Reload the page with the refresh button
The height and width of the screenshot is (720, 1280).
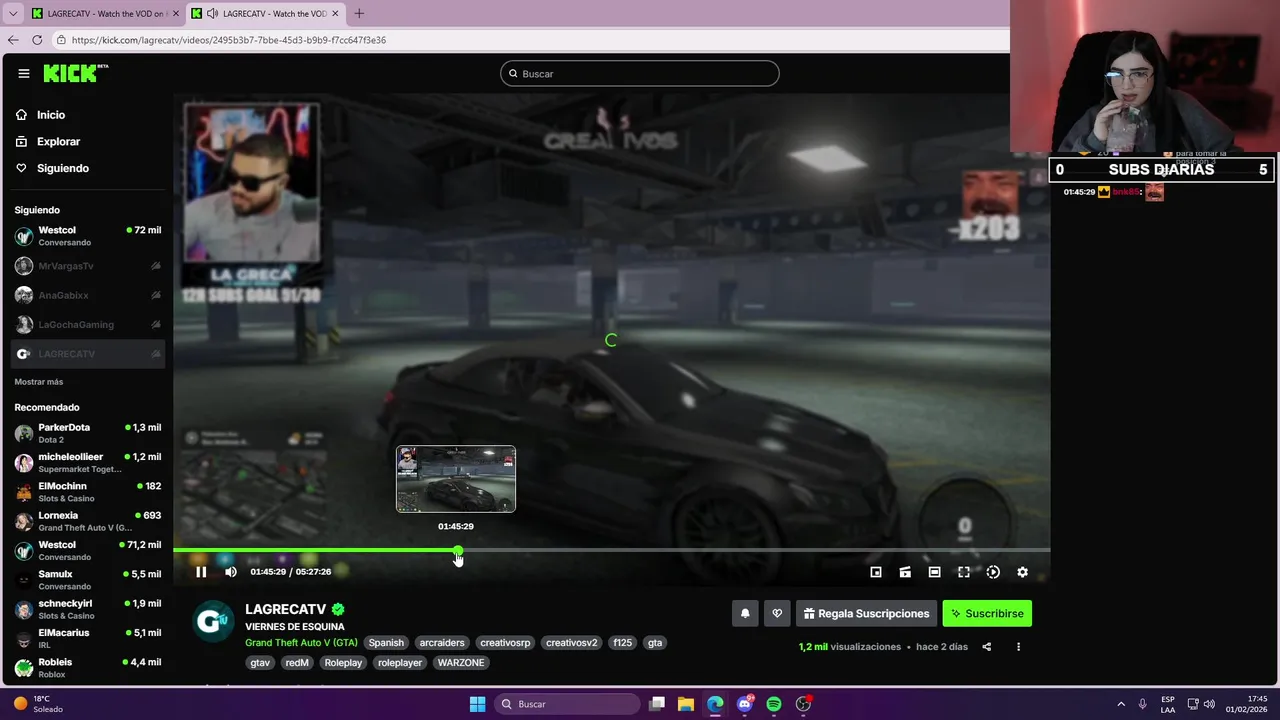click(37, 40)
